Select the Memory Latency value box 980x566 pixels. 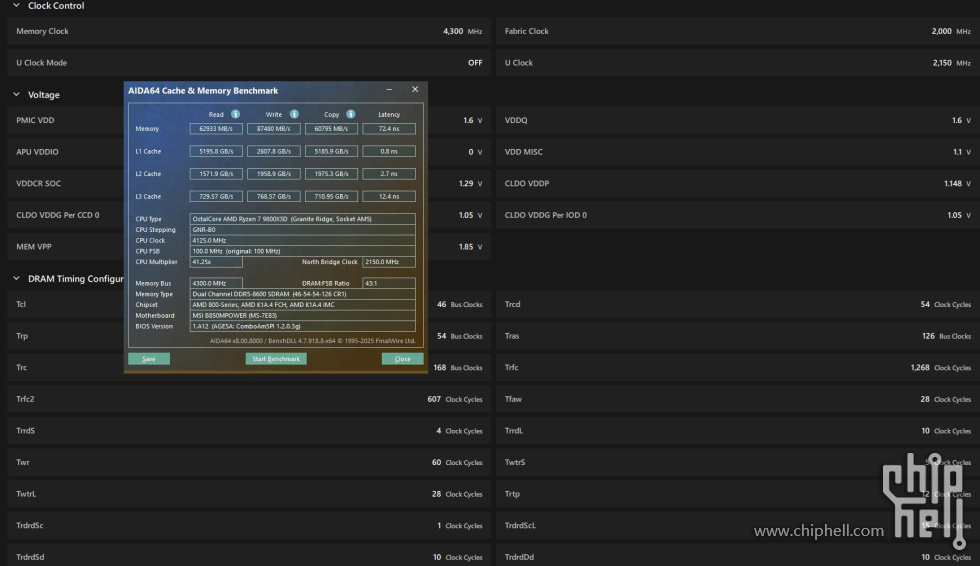point(388,129)
